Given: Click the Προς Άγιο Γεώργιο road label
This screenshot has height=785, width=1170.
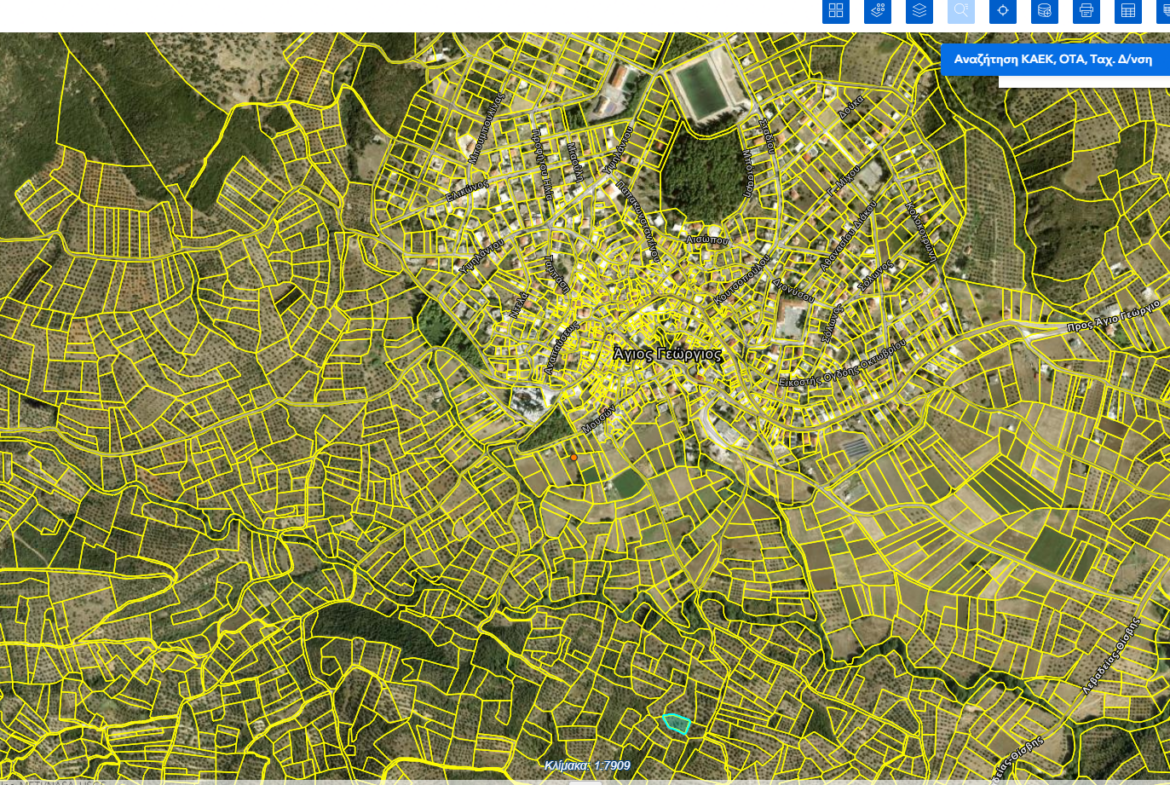Looking at the screenshot, I should coord(1113,317).
